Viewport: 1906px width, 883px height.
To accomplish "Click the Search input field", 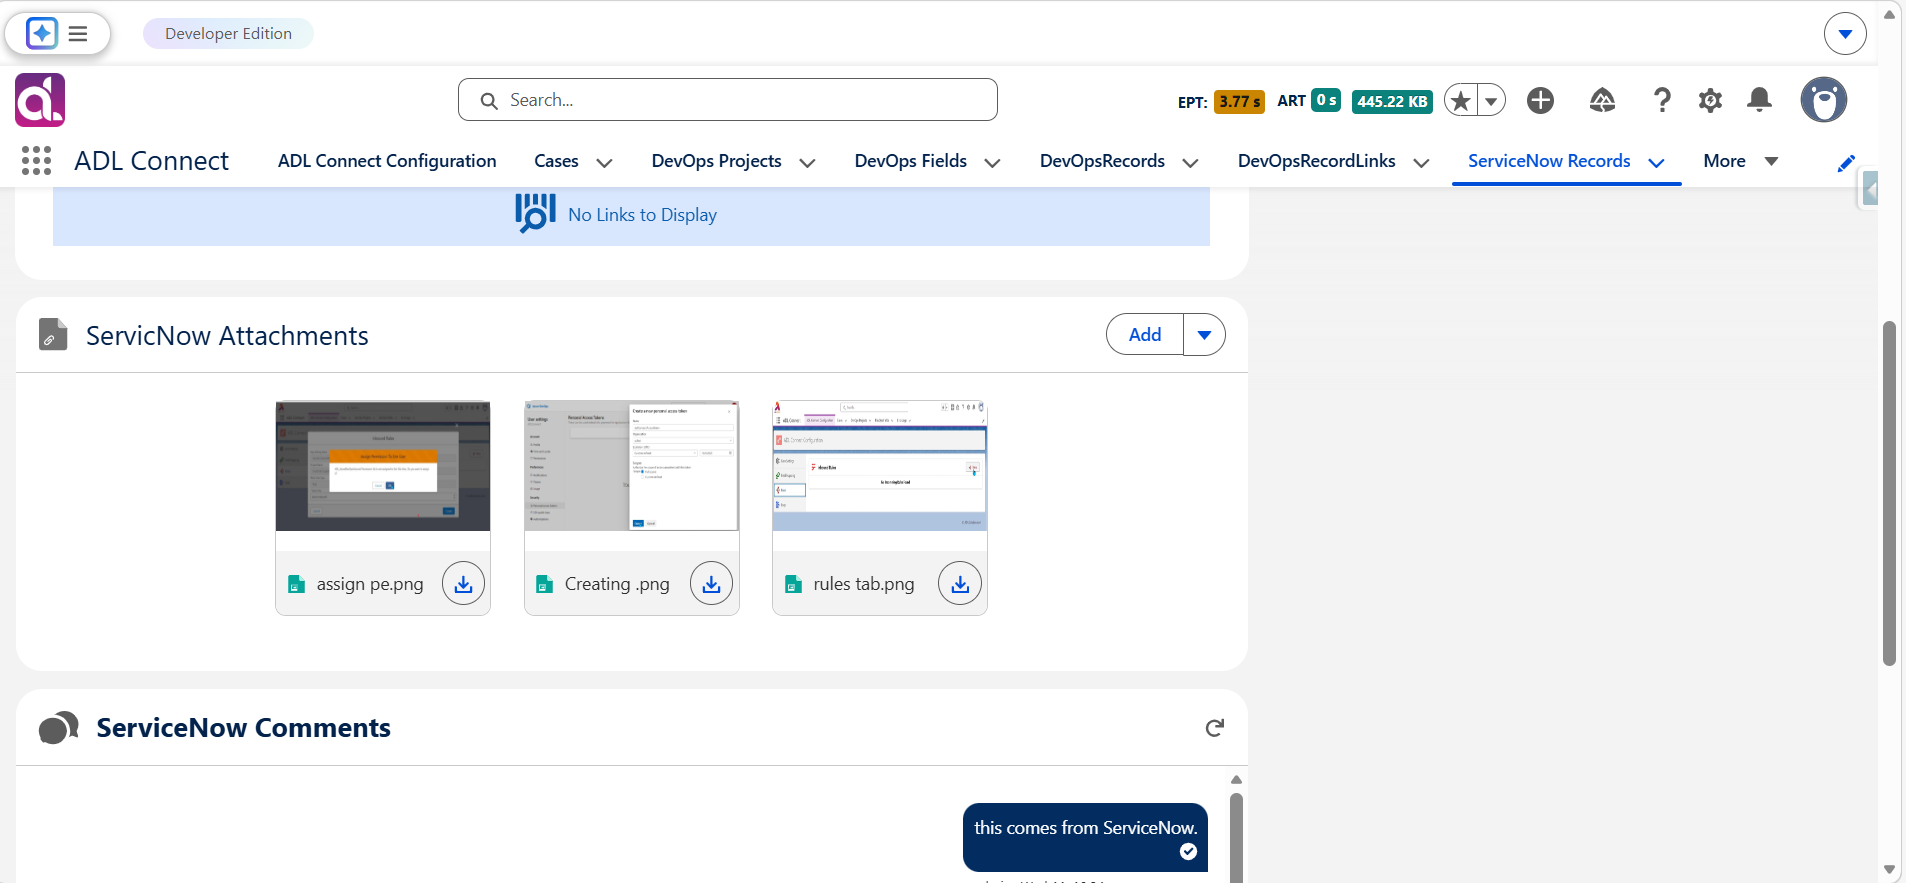I will coord(728,100).
